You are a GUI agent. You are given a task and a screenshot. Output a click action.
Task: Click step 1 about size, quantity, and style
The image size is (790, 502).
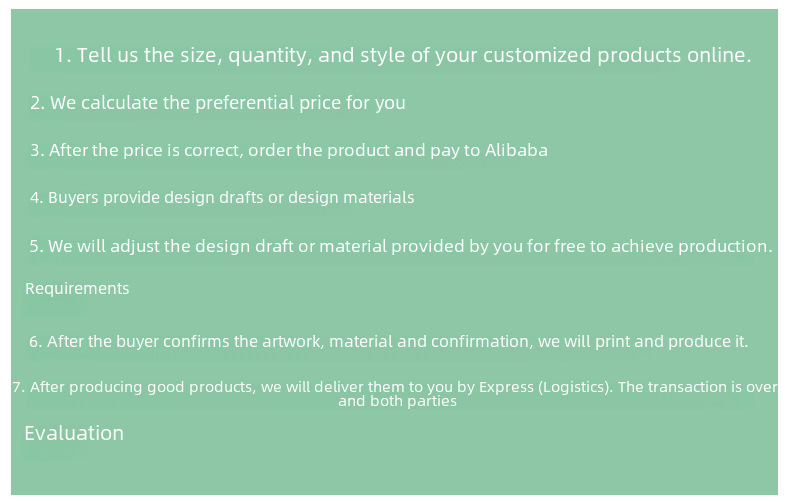pyautogui.click(x=402, y=55)
